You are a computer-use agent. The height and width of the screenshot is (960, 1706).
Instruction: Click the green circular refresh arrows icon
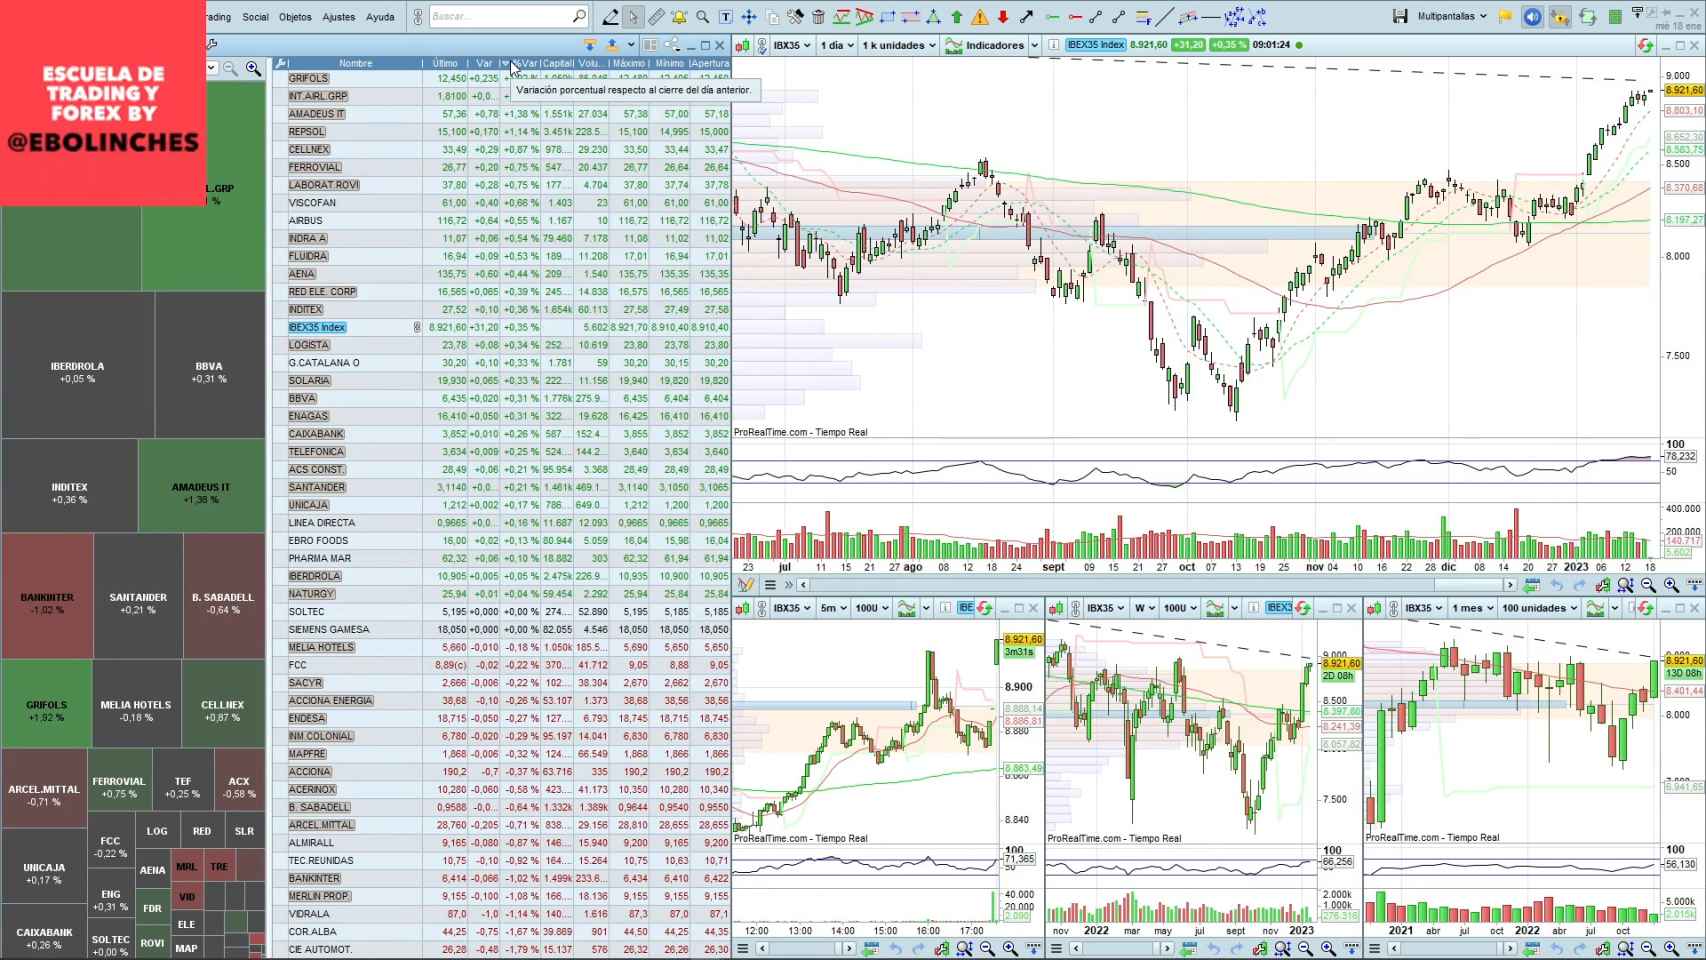pyautogui.click(x=1587, y=16)
